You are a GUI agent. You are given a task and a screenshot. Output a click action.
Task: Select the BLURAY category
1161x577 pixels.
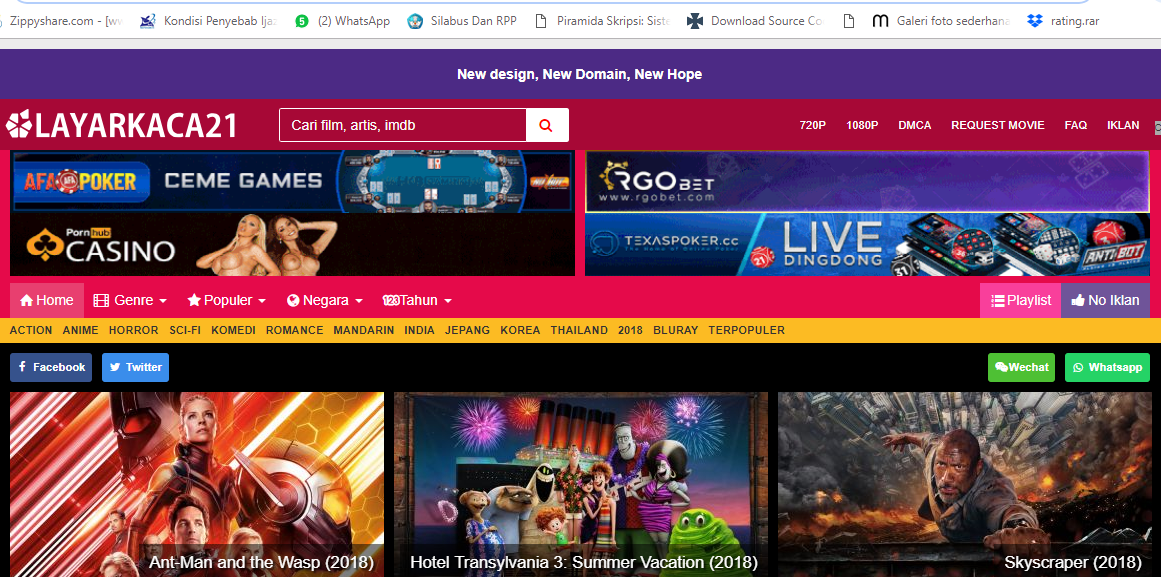675,330
